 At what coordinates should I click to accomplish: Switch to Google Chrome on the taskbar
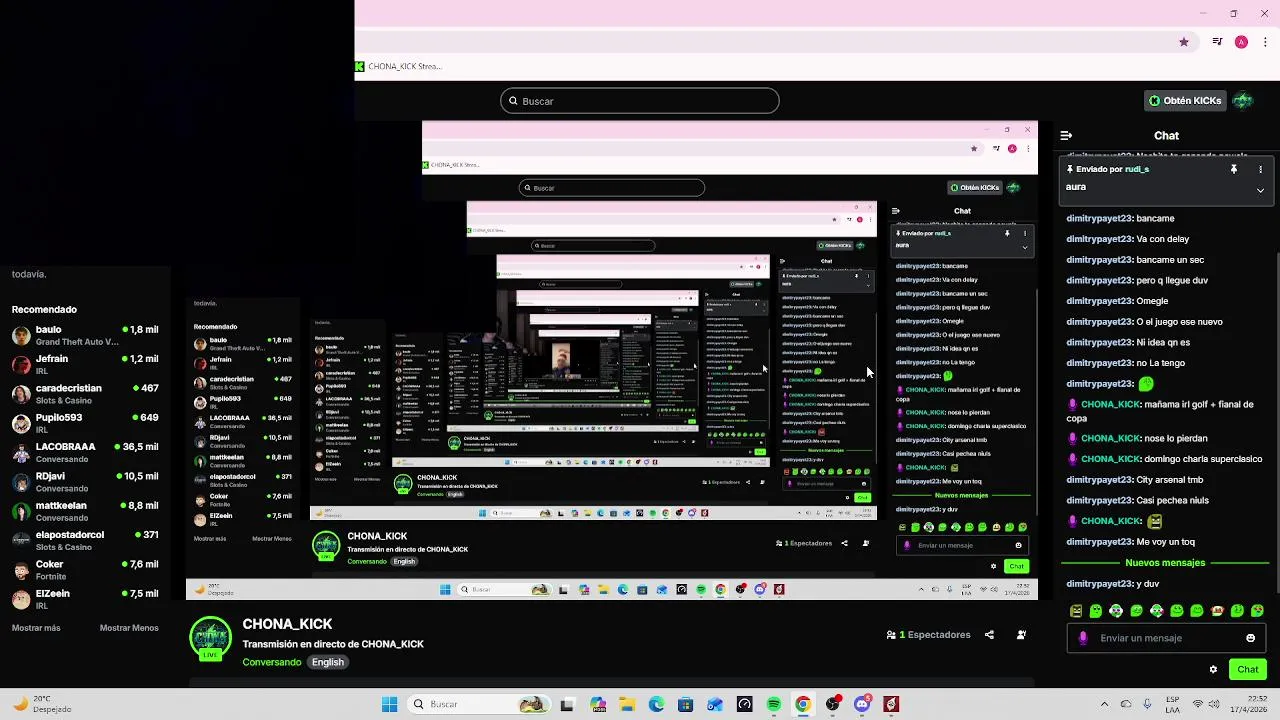tap(803, 704)
